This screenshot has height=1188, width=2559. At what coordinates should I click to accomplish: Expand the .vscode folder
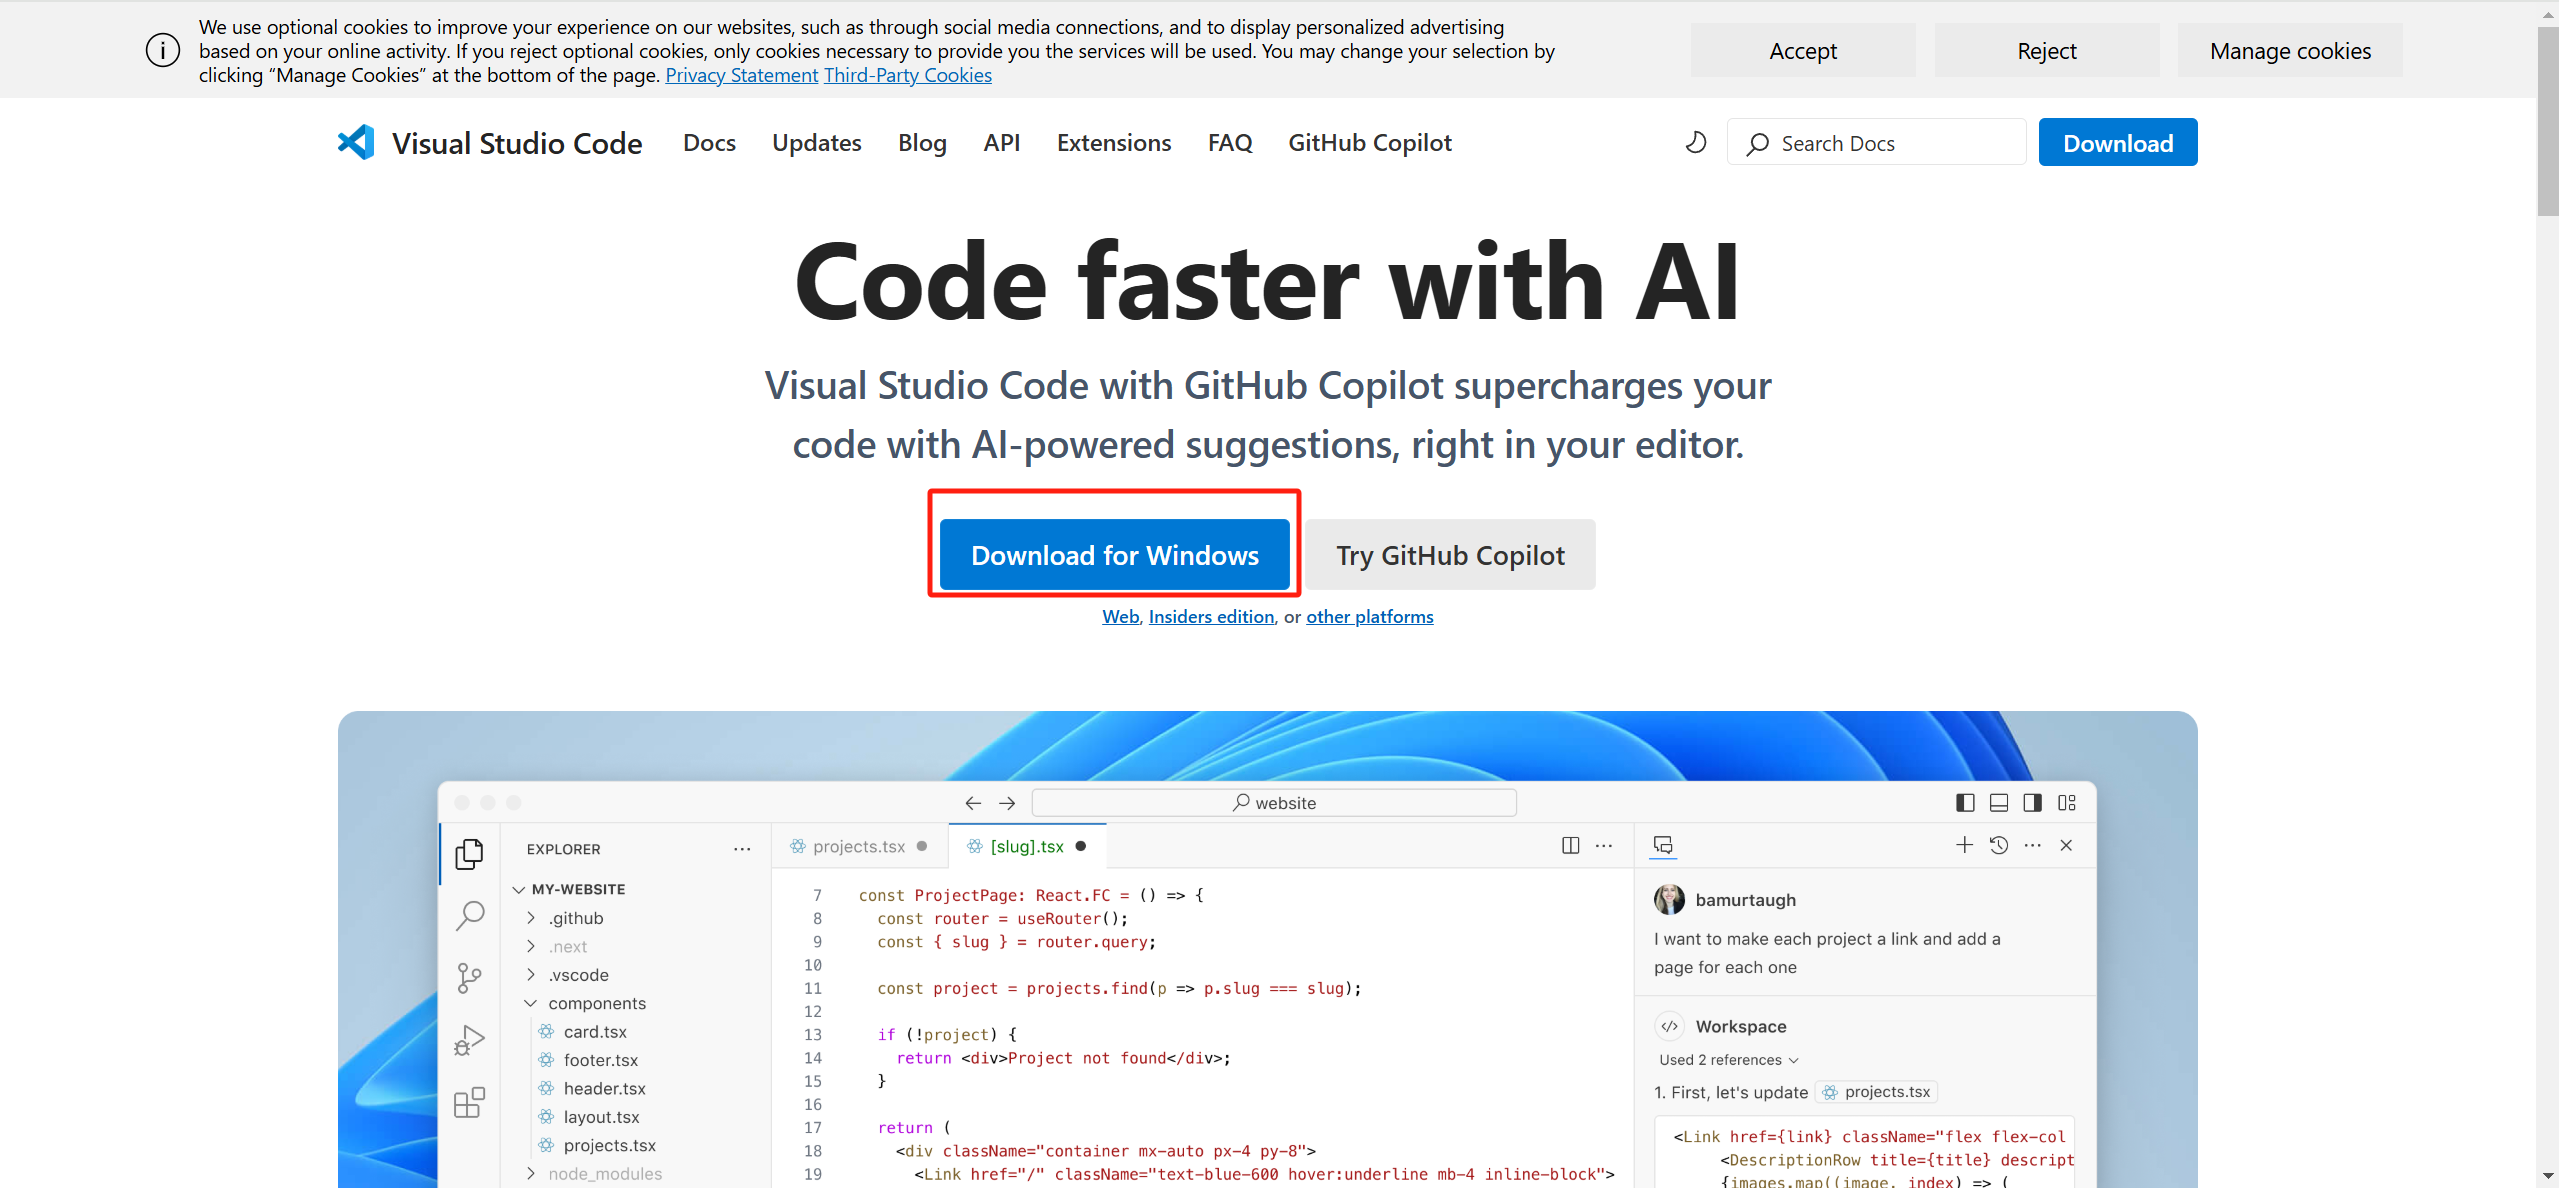pos(531,975)
